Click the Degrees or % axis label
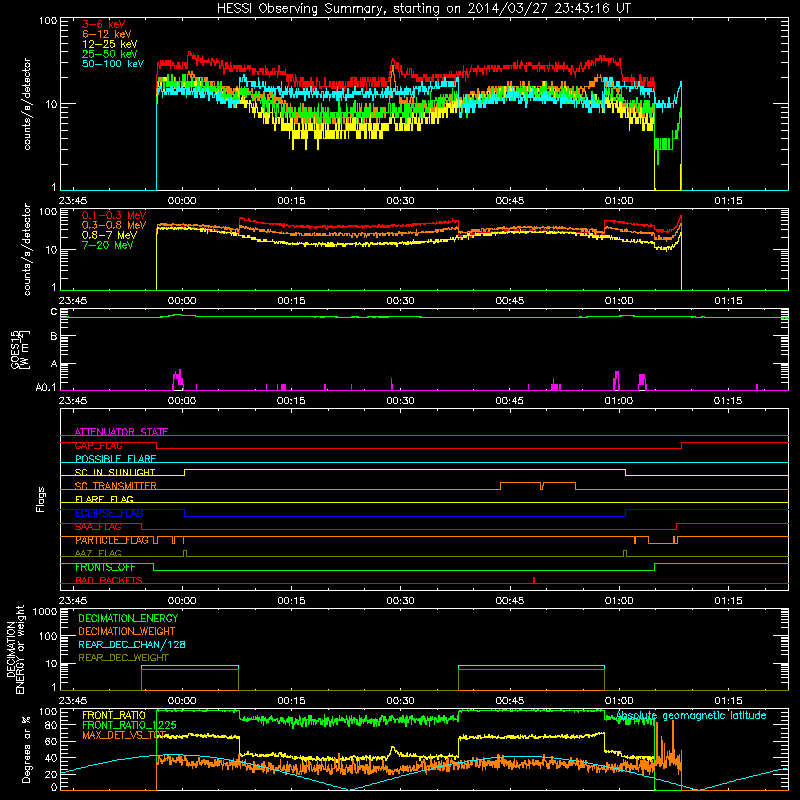The height and width of the screenshot is (800, 800). (x=26, y=749)
